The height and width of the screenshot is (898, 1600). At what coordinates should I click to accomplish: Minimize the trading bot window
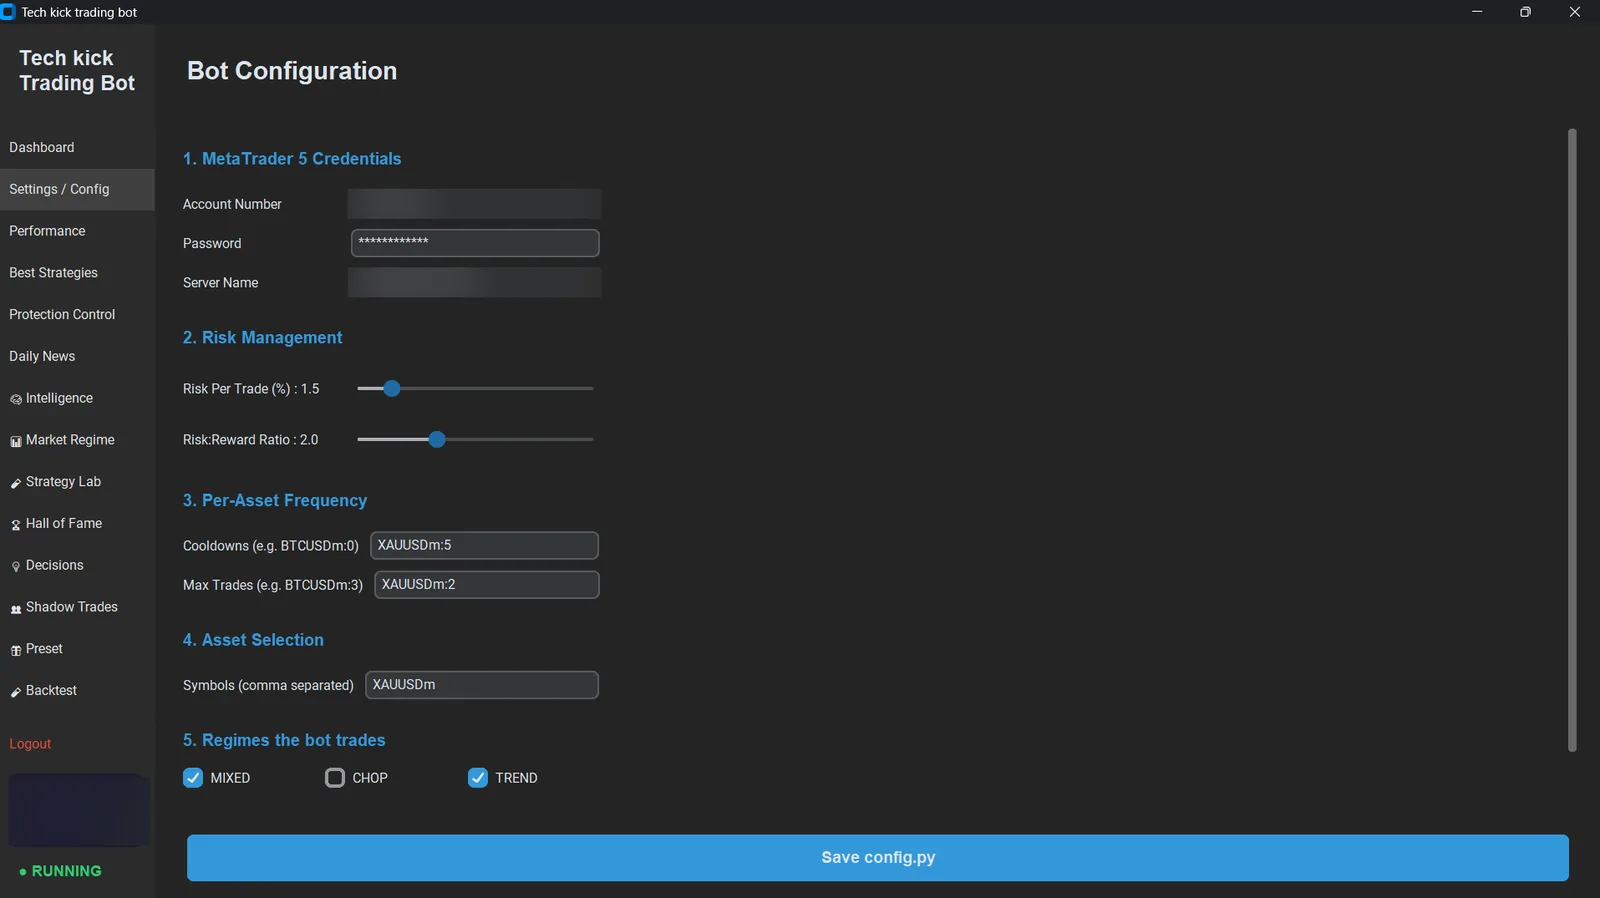point(1477,12)
